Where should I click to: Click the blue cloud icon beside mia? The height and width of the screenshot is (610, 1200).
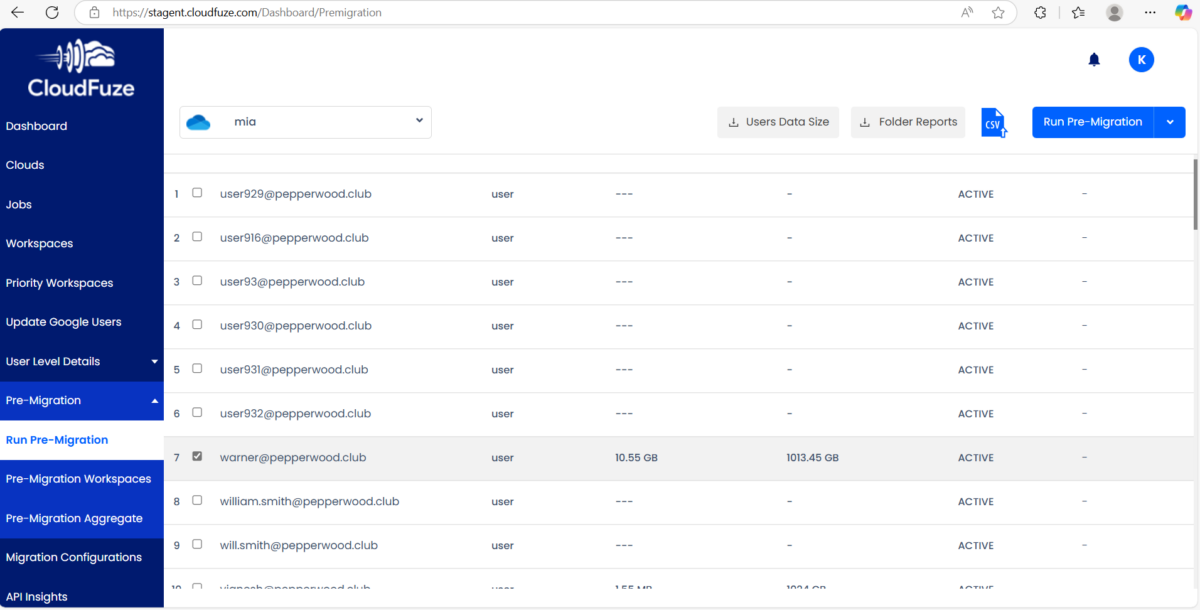(x=198, y=122)
